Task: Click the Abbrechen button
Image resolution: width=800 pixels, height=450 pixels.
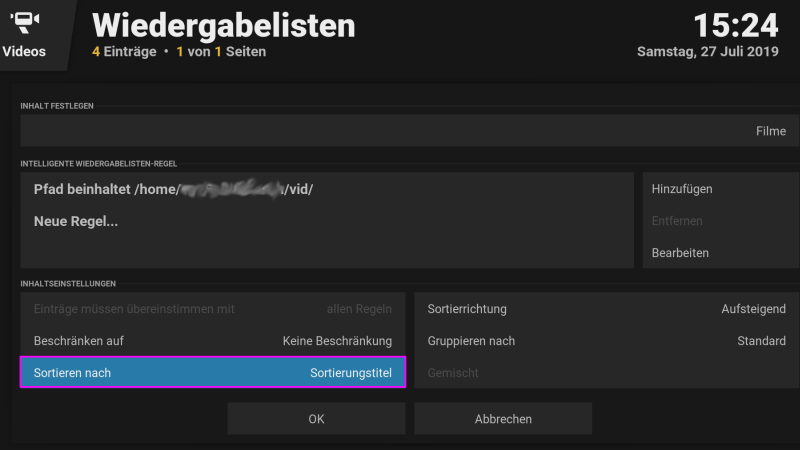Action: tap(503, 419)
